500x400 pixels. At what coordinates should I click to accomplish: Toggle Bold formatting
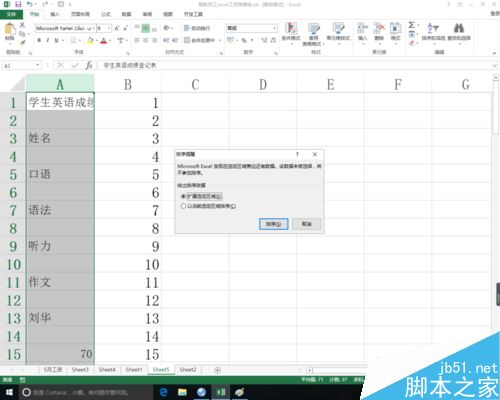[x=39, y=40]
